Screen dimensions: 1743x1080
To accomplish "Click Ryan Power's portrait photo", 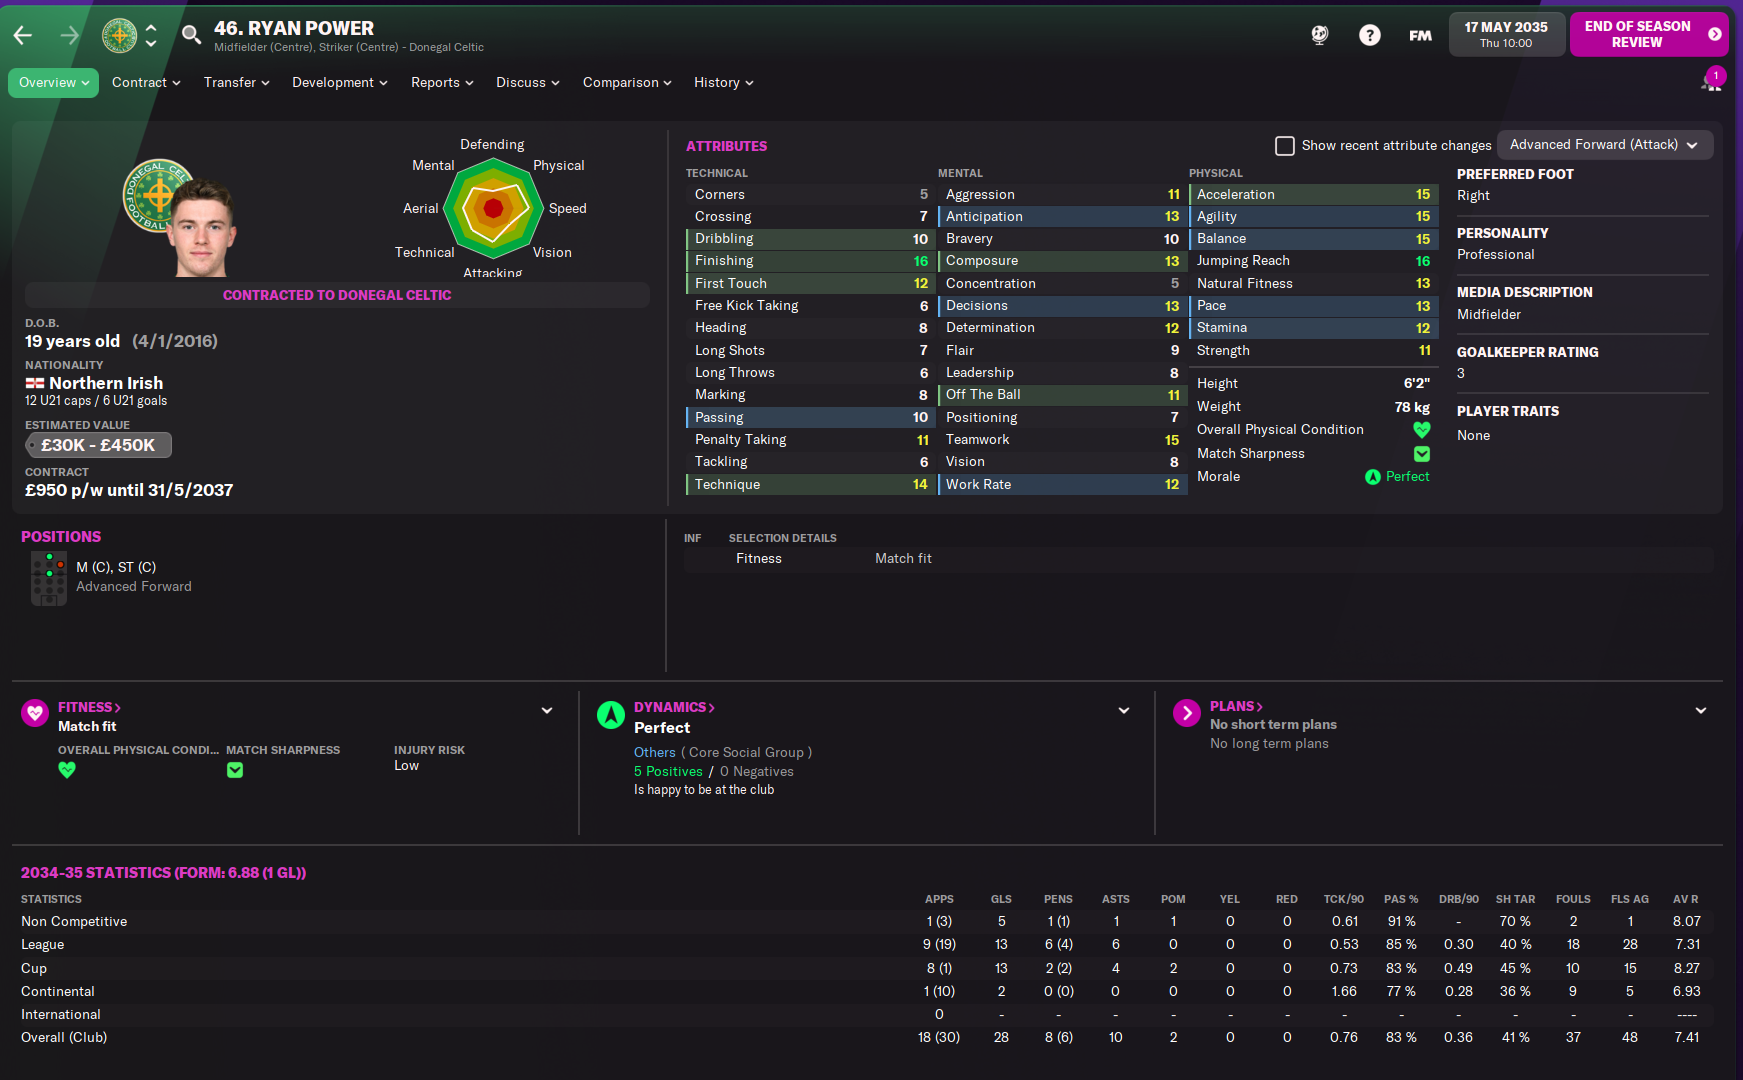I will [202, 228].
